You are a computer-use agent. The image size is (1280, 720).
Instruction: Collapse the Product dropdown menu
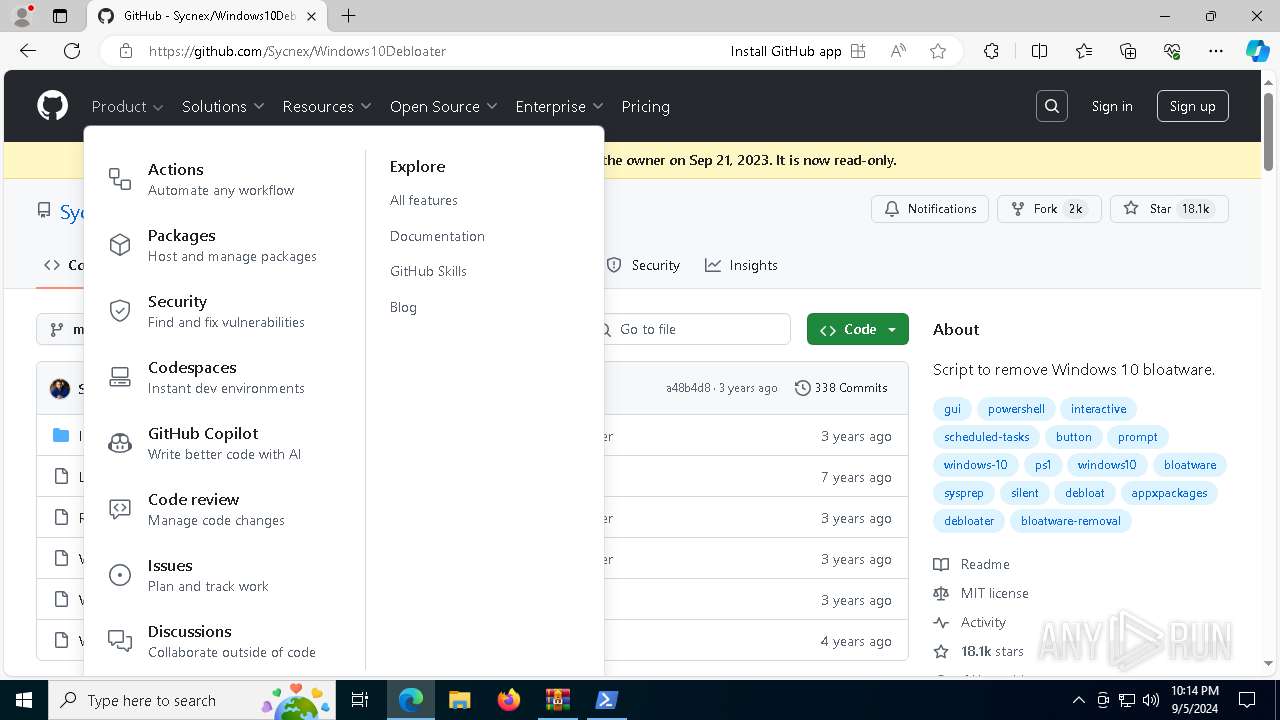[x=127, y=106]
